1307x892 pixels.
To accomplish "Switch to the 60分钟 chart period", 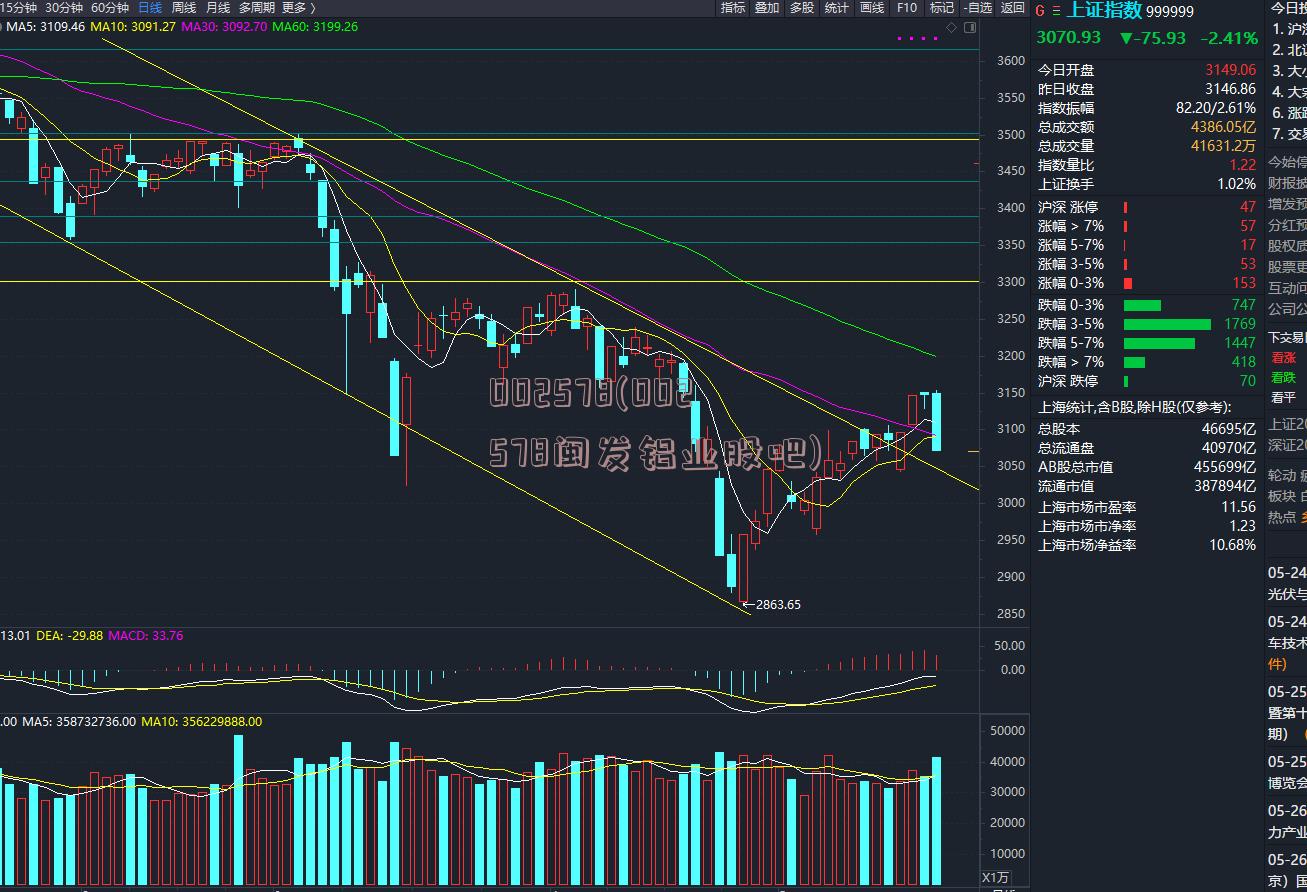I will (109, 7).
